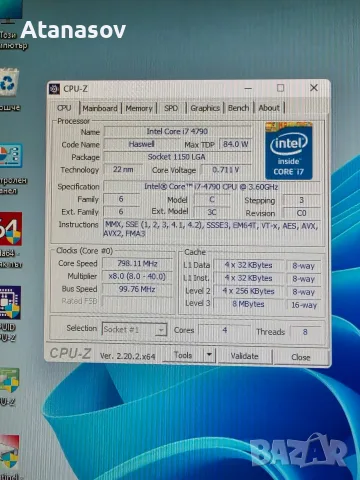This screenshot has width=360, height=480.
Task: Click the Close button in CPU-Z
Action: click(301, 357)
